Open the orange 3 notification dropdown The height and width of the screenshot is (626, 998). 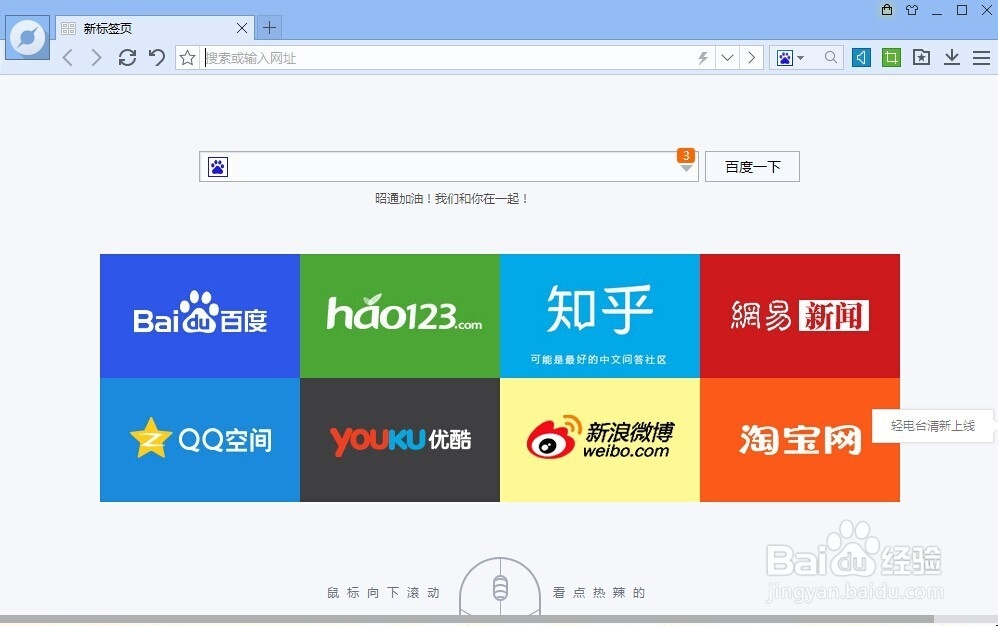click(685, 160)
